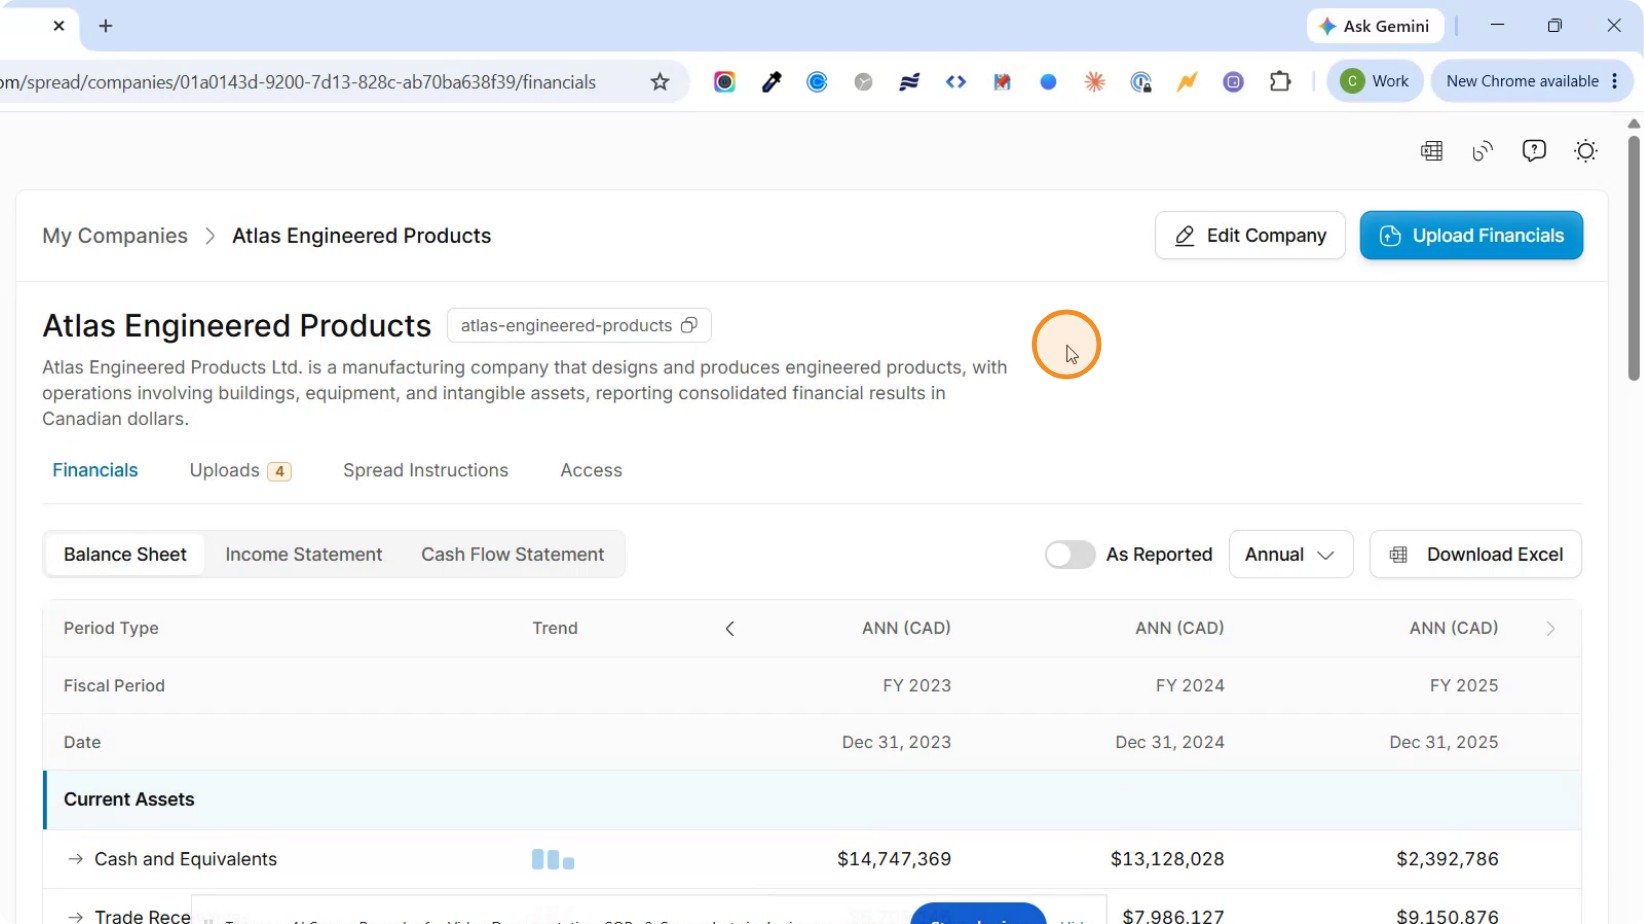Click the Ask Gemini button
This screenshot has width=1644, height=924.
coord(1375,26)
